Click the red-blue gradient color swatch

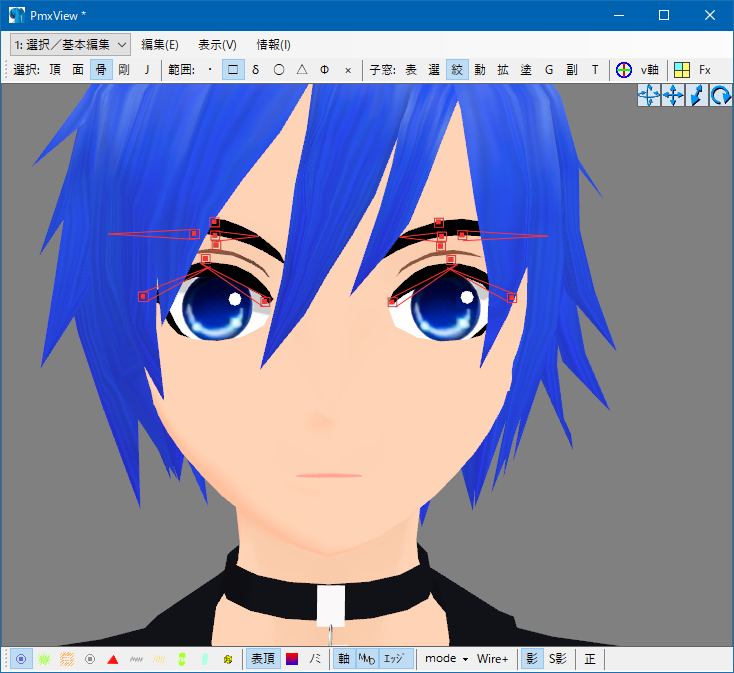click(x=292, y=659)
